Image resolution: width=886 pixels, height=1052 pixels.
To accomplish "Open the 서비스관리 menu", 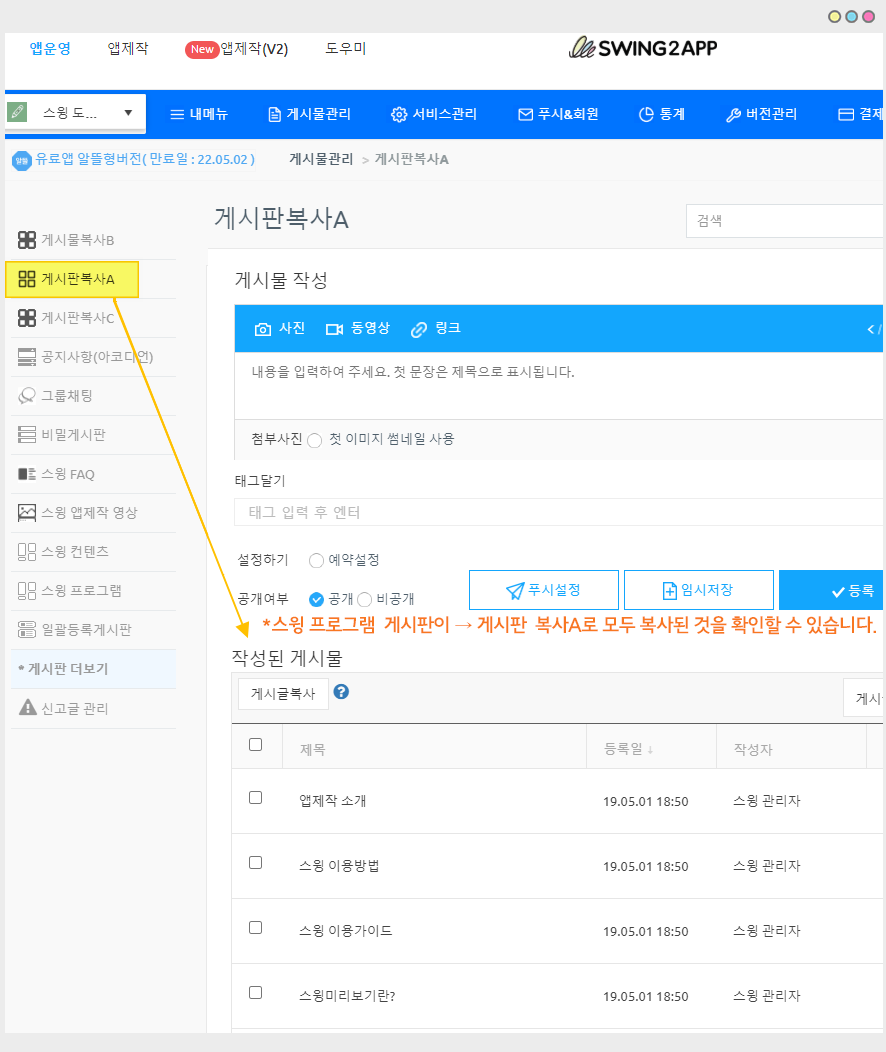I will pyautogui.click(x=434, y=114).
